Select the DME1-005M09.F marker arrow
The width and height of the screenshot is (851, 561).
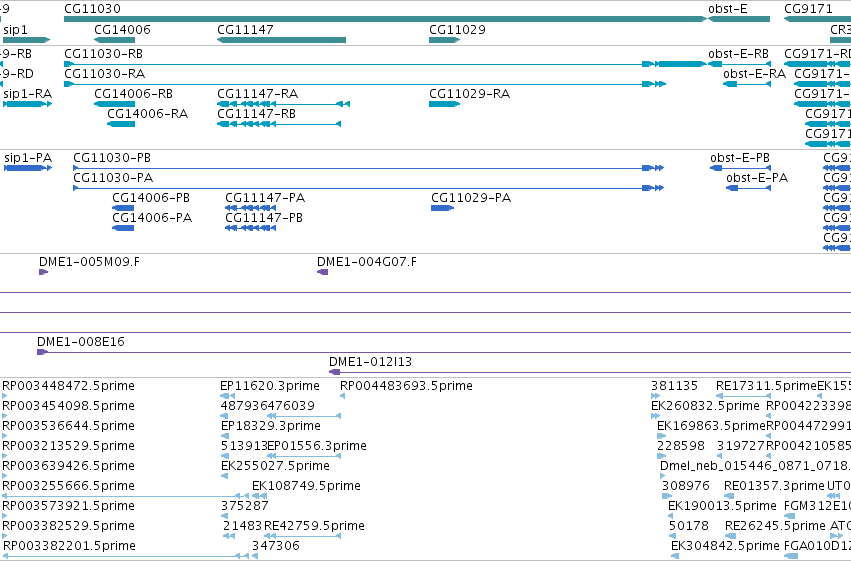point(43,272)
